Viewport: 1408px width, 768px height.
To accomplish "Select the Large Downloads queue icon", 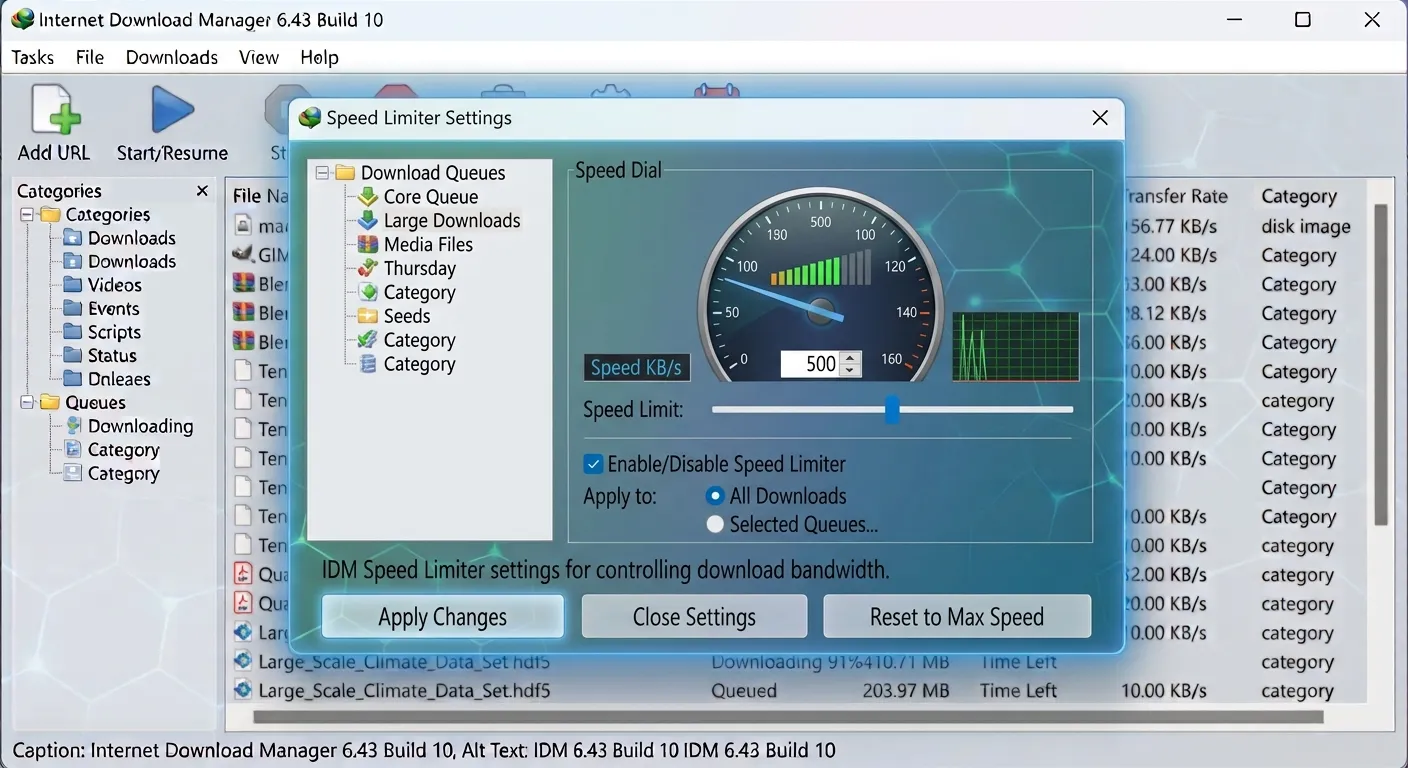I will tap(368, 221).
